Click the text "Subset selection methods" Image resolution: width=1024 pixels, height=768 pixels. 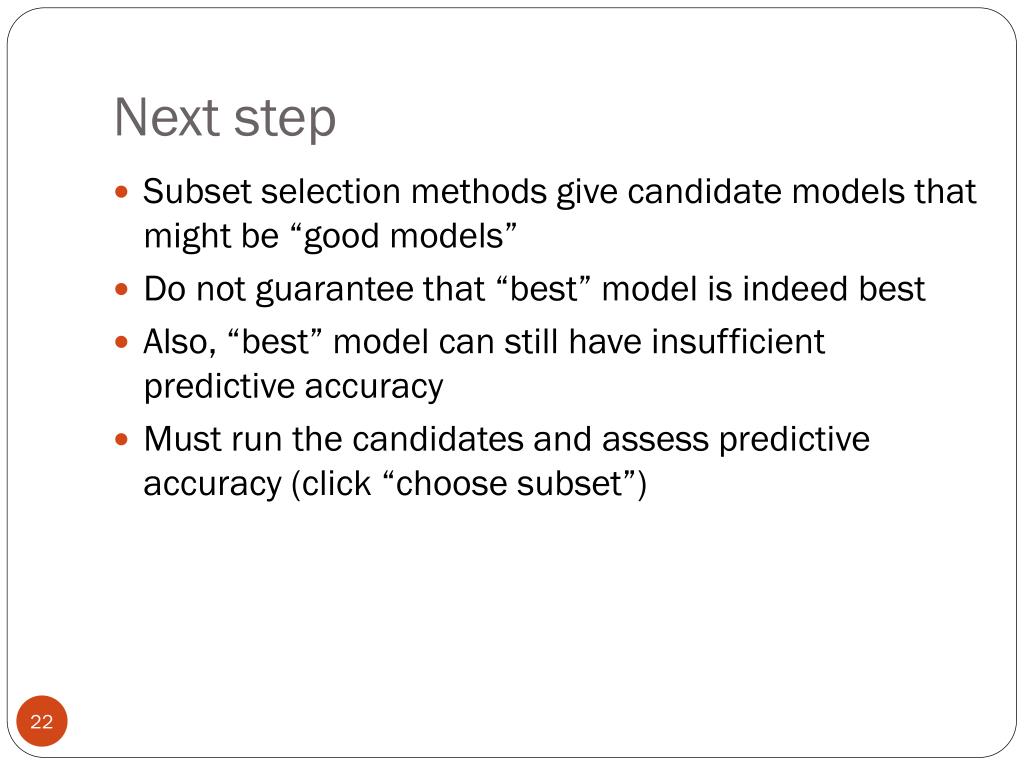click(x=345, y=192)
